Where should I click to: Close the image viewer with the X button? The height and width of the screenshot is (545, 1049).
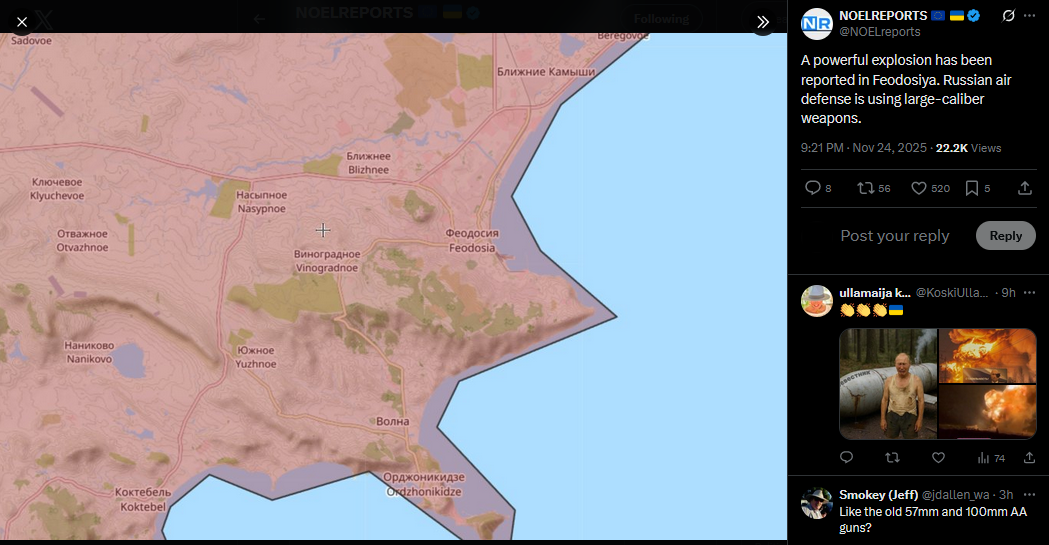(x=22, y=22)
